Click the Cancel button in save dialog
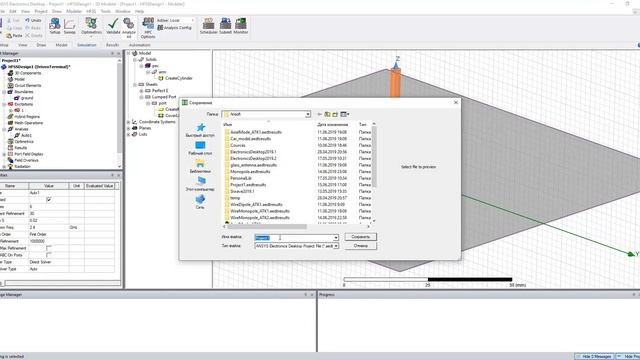640x360 pixels. tap(360, 246)
